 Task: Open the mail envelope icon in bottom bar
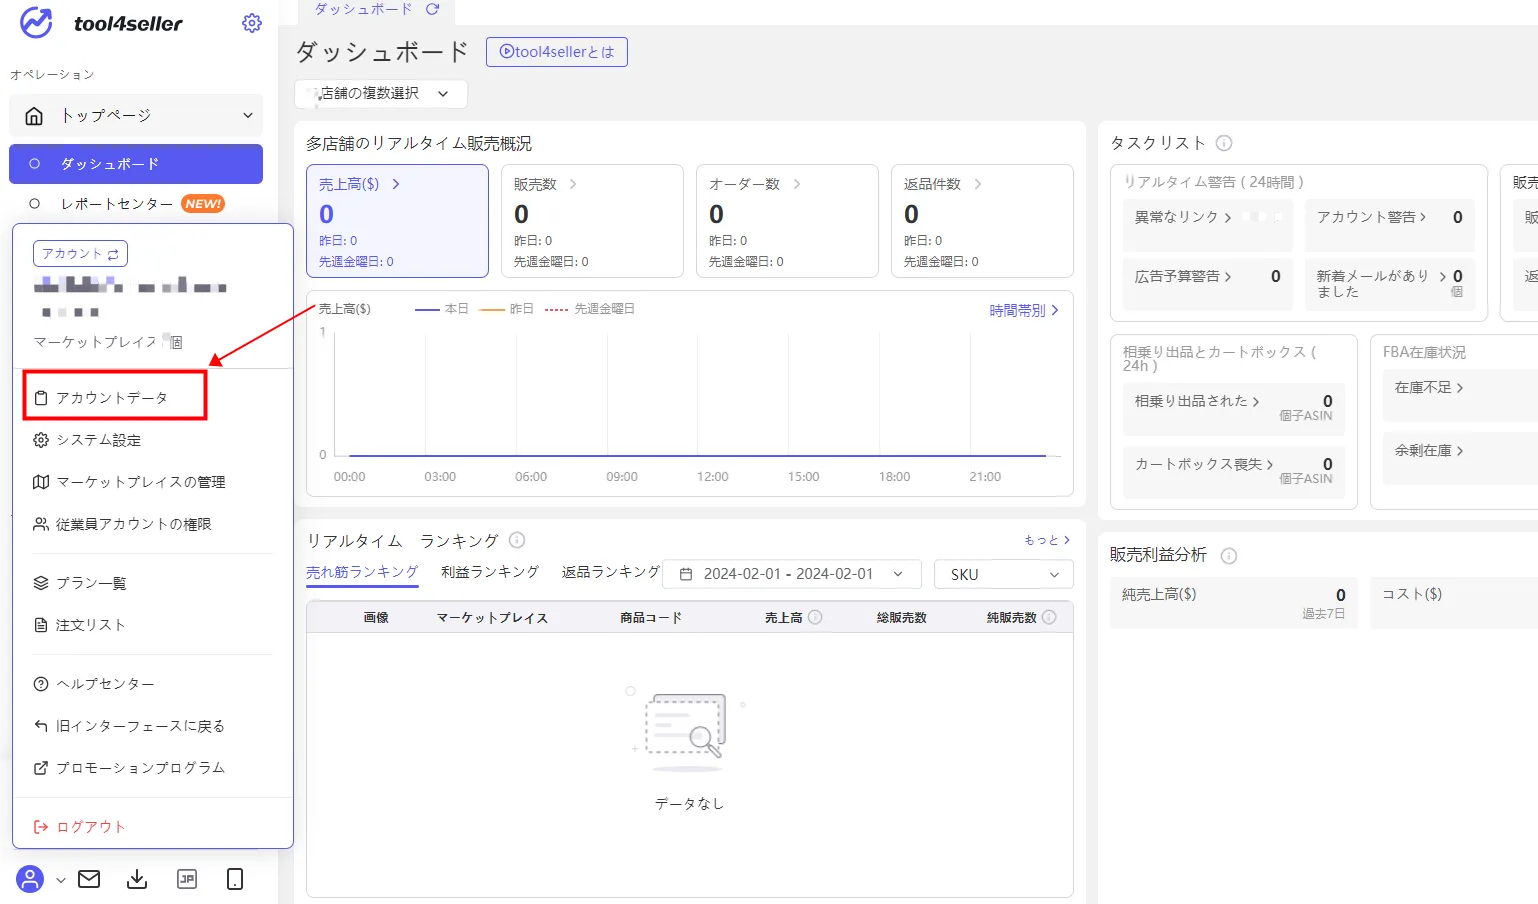pos(89,879)
